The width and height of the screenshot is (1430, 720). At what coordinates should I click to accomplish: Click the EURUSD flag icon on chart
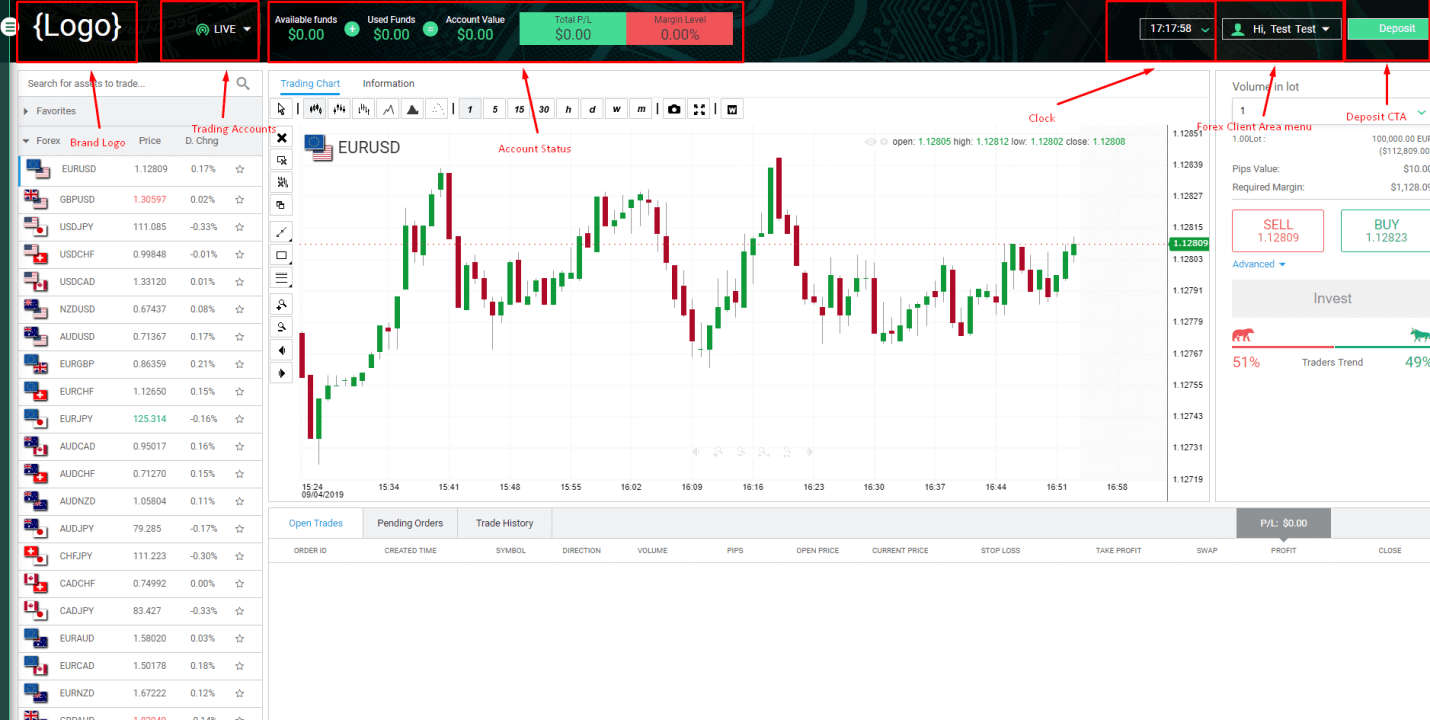coord(318,148)
